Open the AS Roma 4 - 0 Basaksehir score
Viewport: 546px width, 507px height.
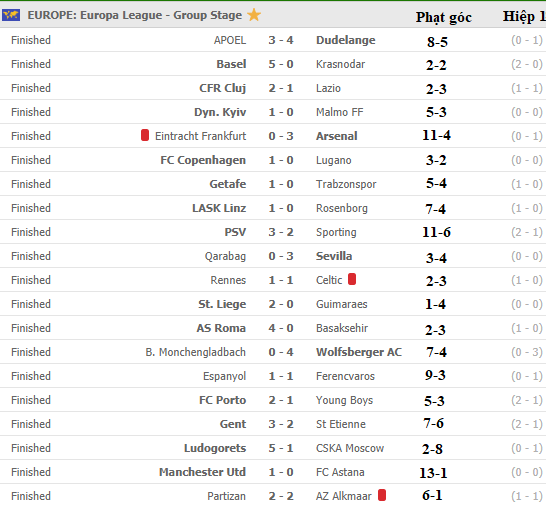(x=281, y=328)
